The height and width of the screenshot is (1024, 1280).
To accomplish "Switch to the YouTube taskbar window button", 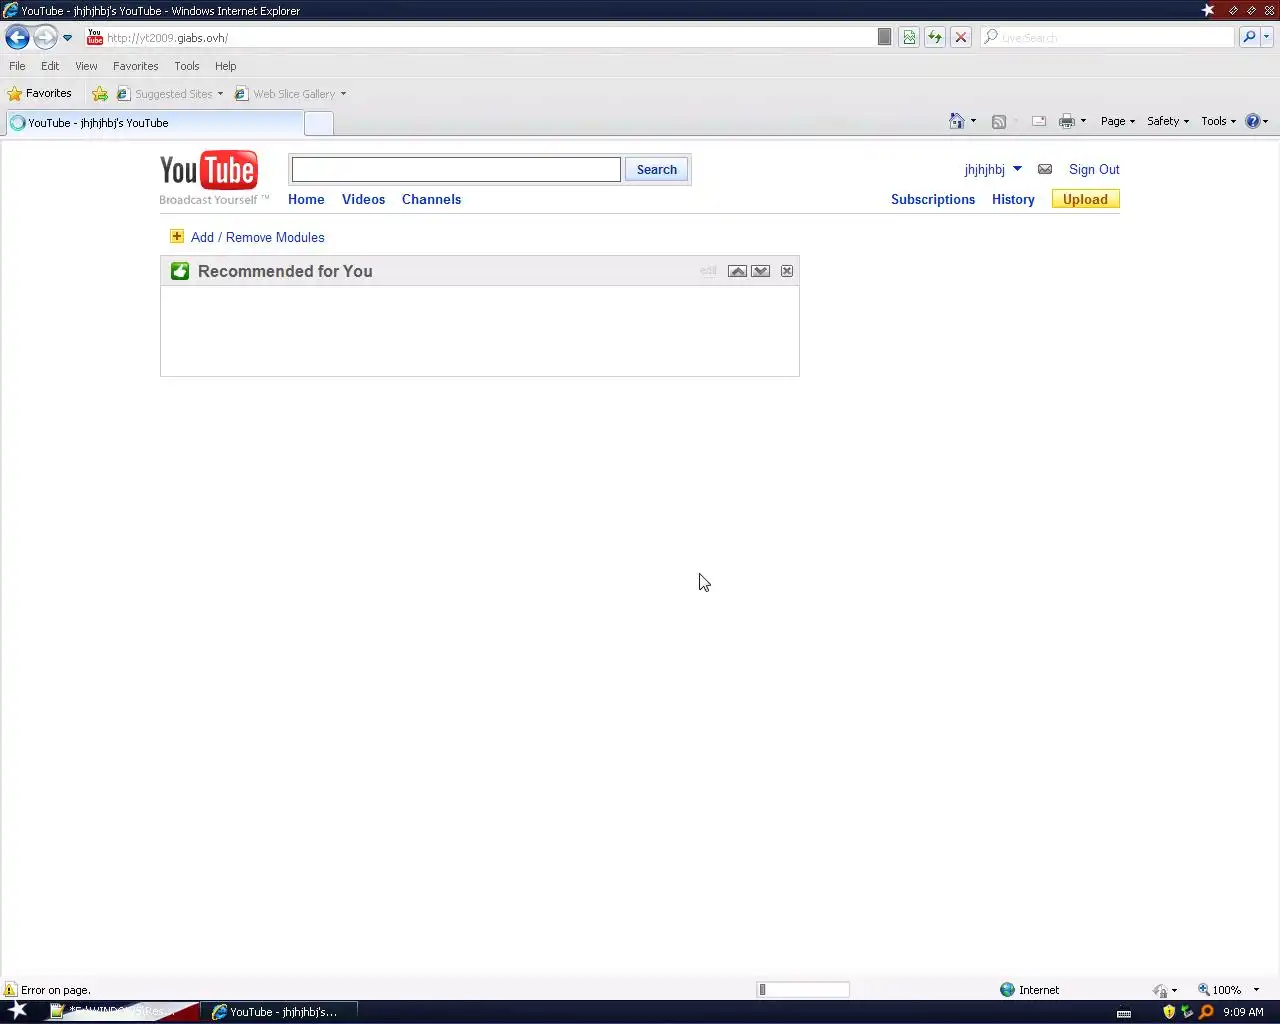I will (279, 1011).
